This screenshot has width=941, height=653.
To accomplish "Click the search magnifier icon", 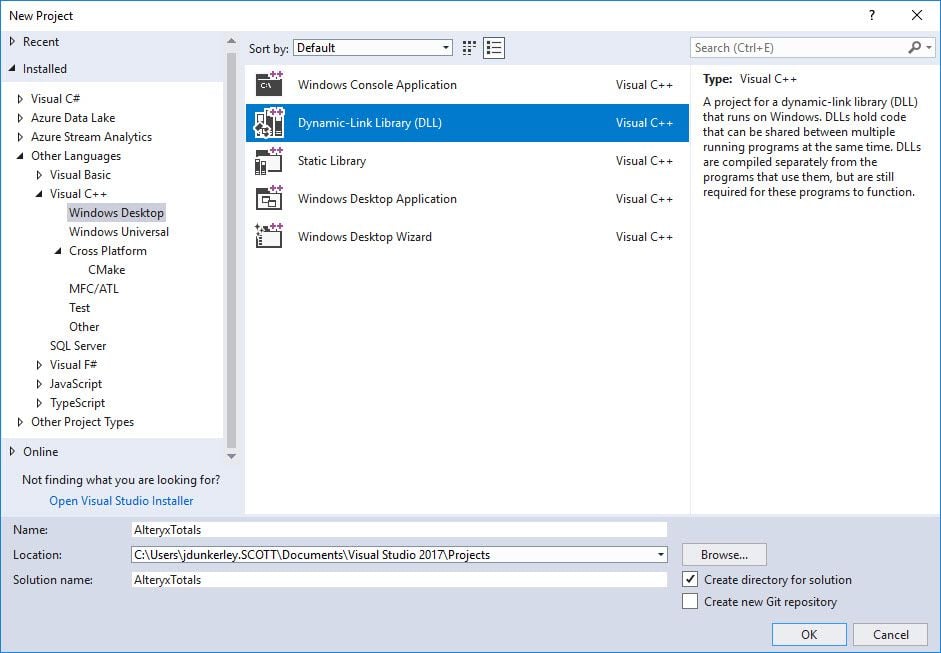I will pos(914,47).
